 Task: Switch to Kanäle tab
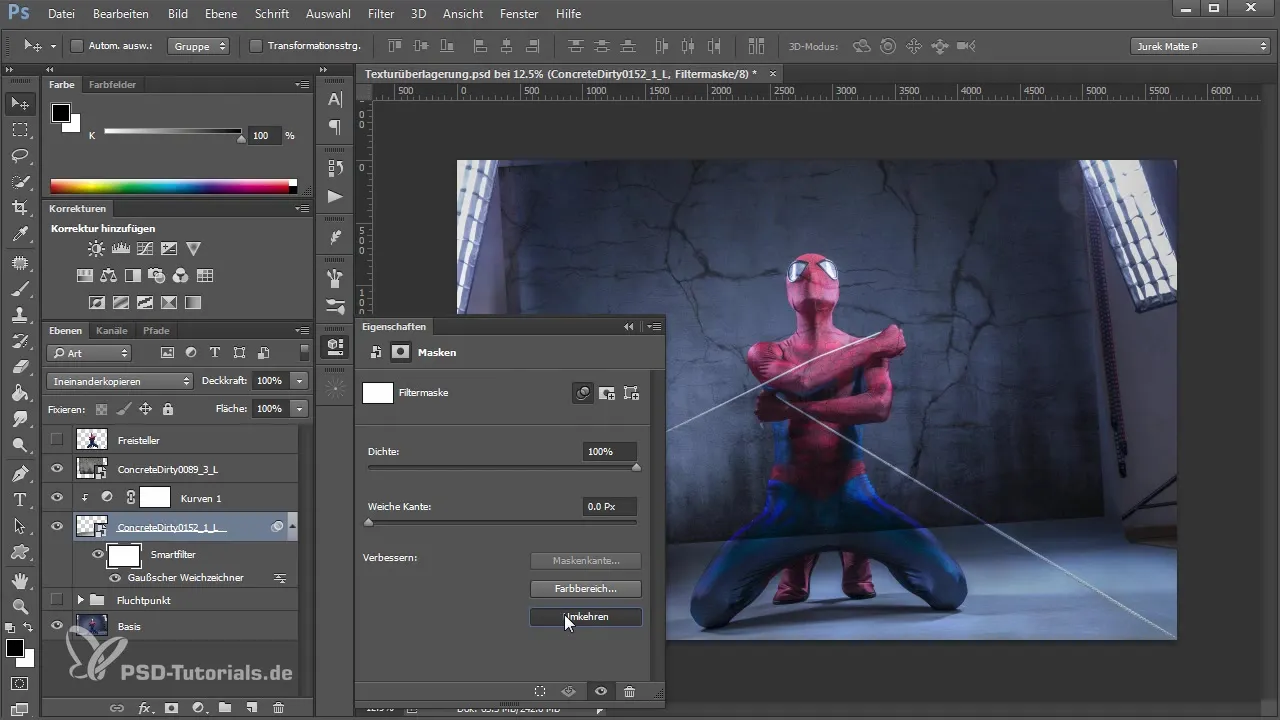click(x=112, y=330)
